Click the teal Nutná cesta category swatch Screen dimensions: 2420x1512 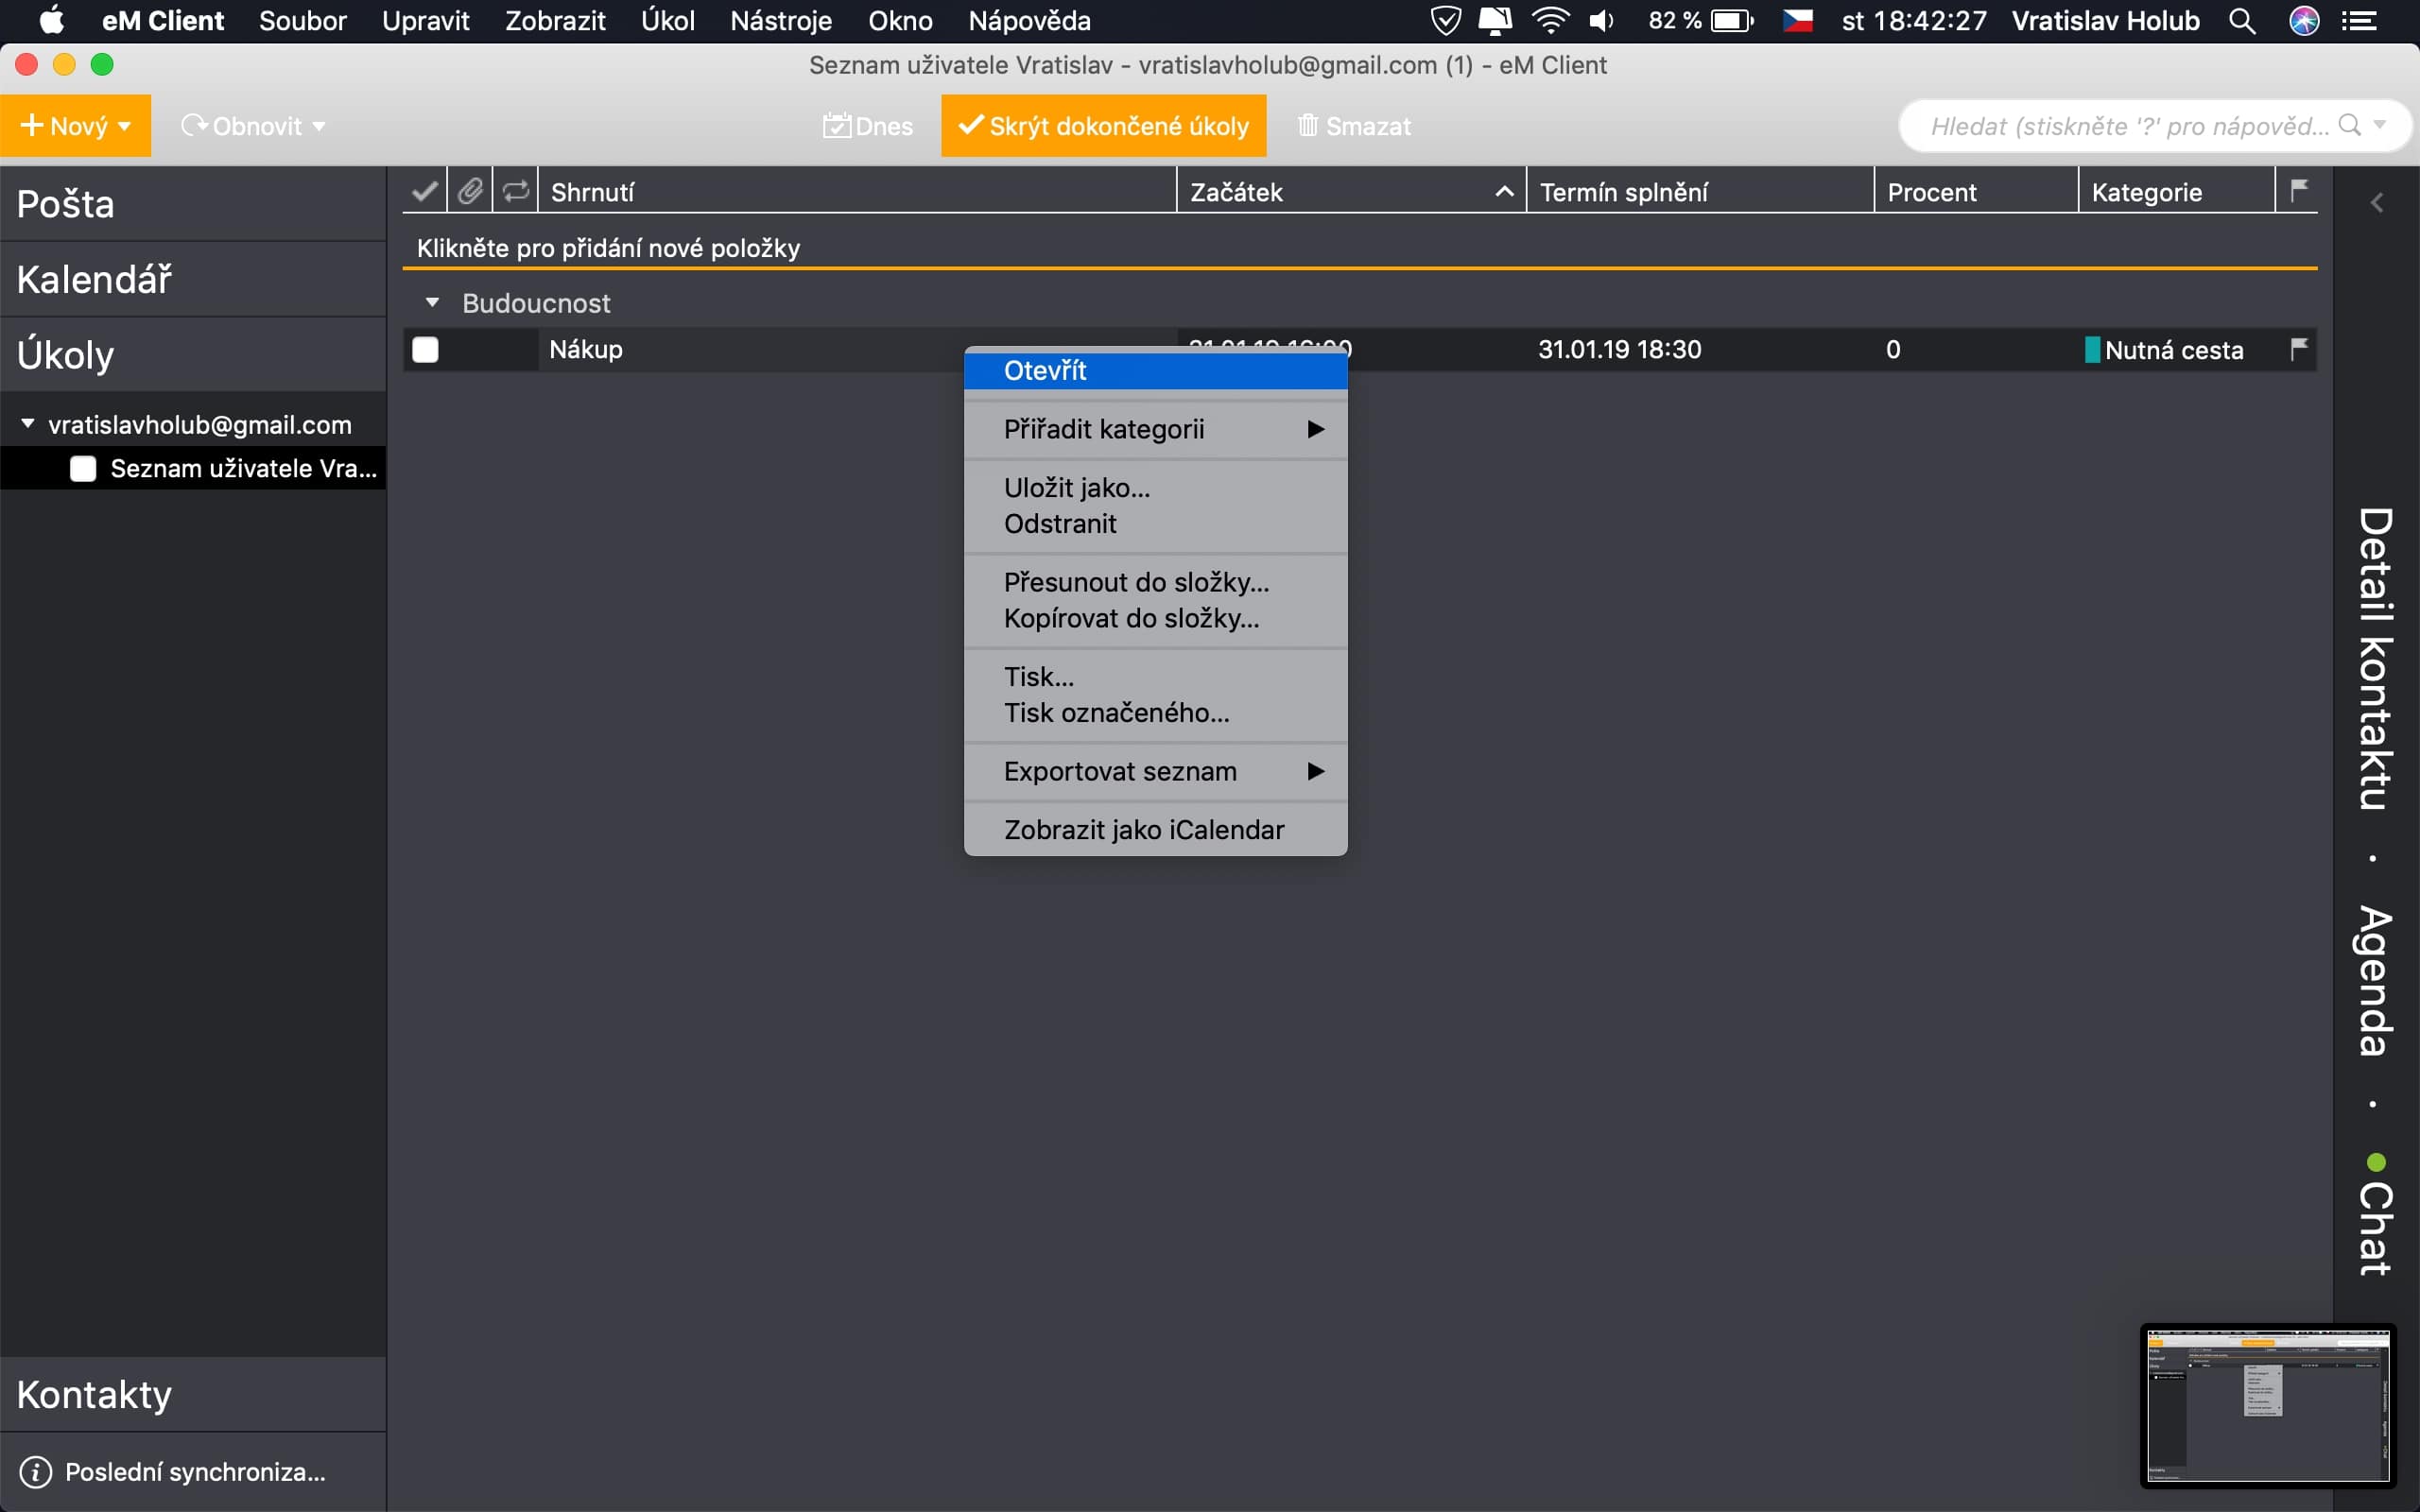(2092, 350)
